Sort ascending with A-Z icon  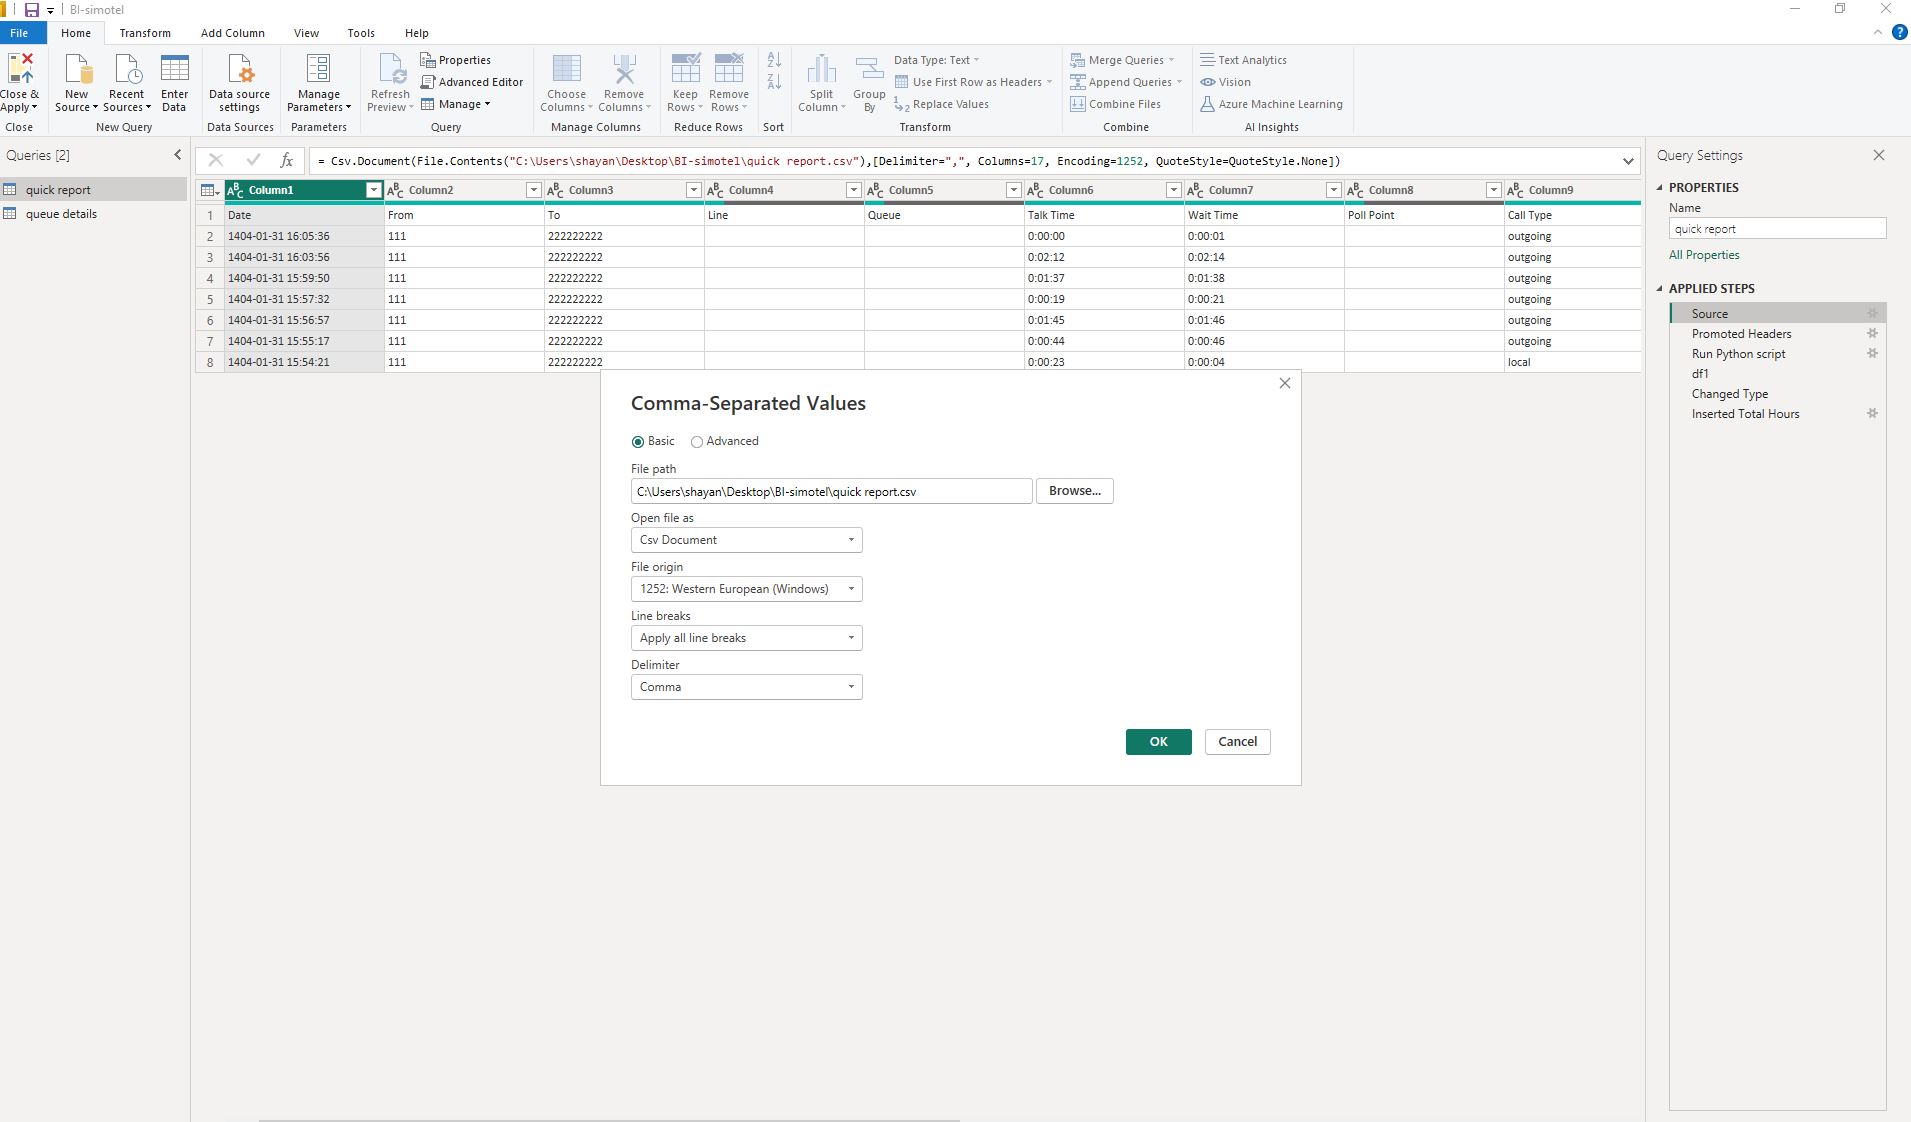pos(774,60)
